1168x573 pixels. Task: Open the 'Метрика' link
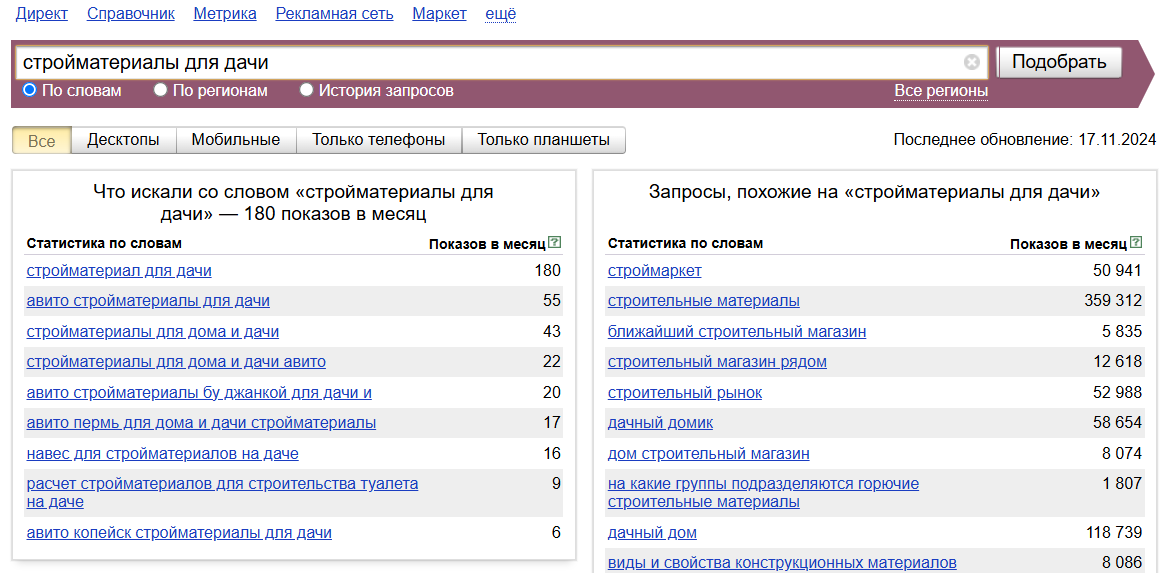tap(225, 13)
